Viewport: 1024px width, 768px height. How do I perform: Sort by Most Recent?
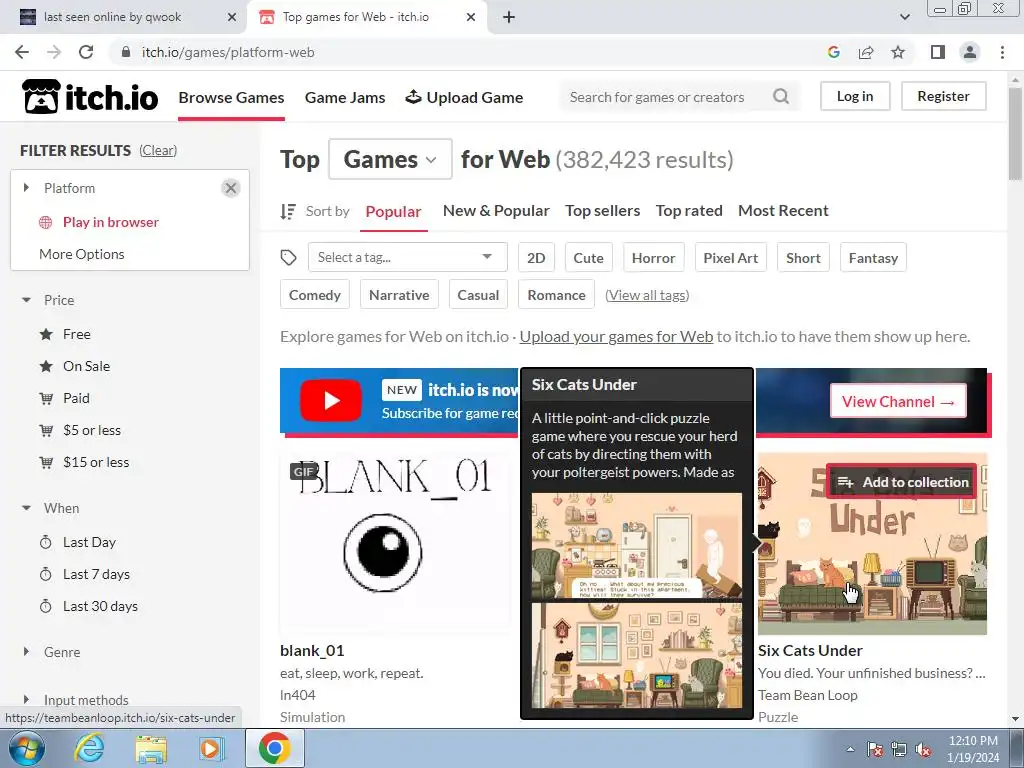click(x=783, y=211)
